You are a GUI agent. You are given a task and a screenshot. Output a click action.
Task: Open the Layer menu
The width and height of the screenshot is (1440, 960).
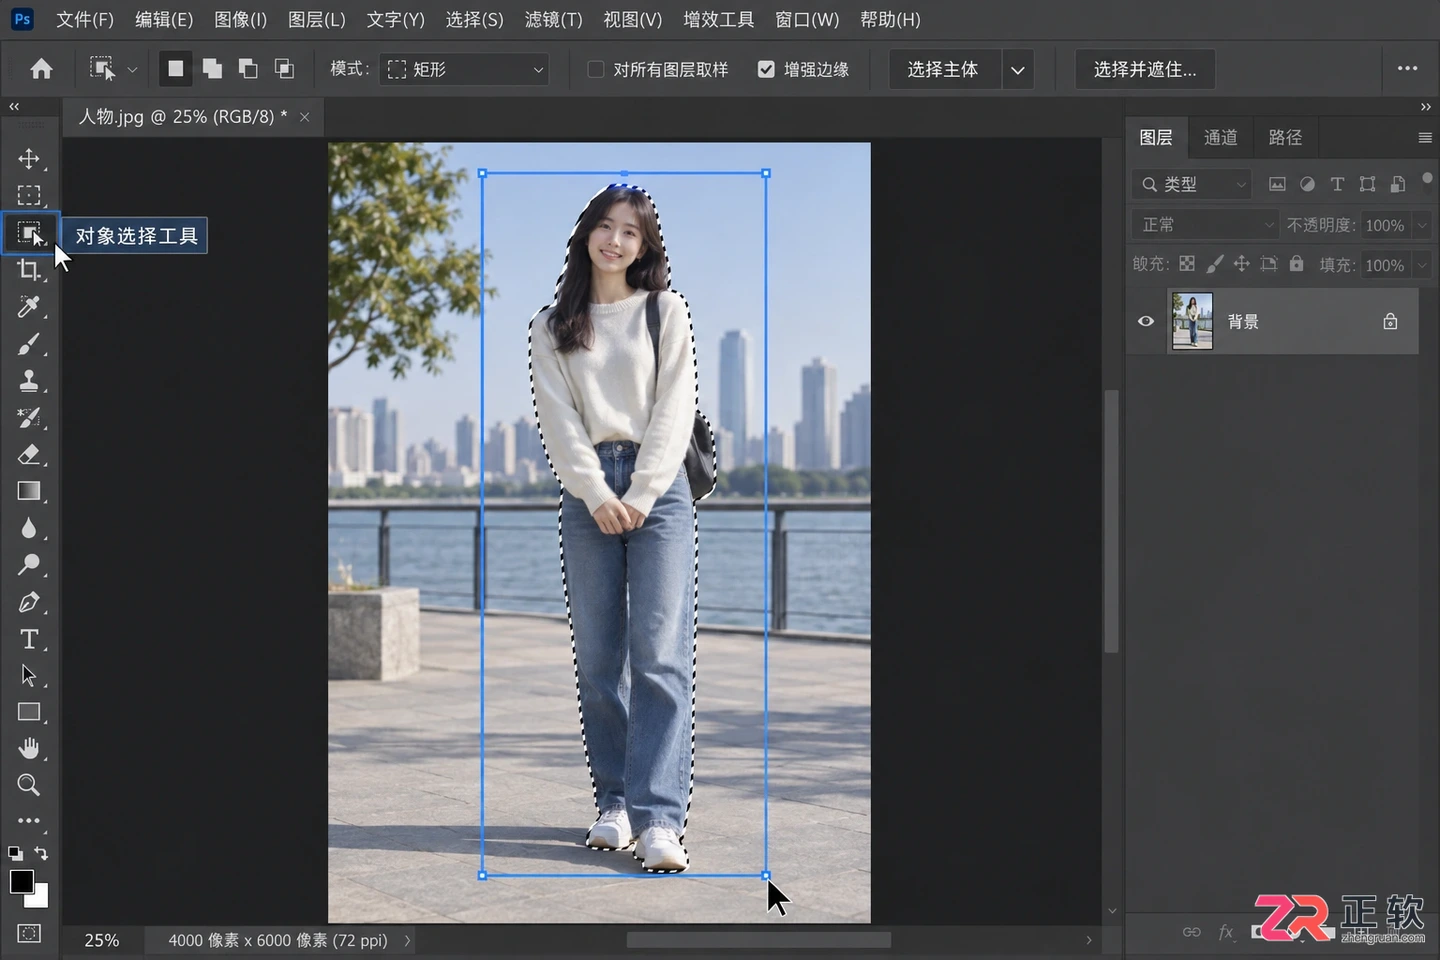coord(316,19)
